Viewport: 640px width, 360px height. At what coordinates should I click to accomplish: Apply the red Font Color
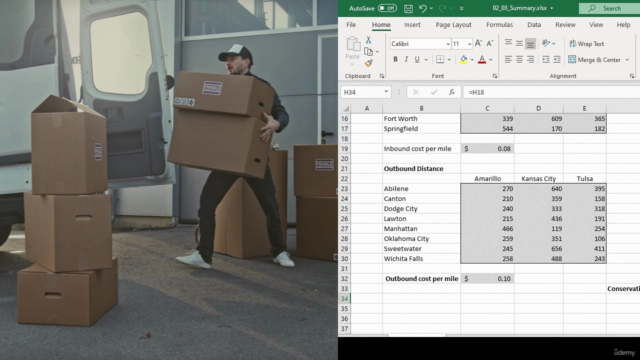(x=482, y=60)
